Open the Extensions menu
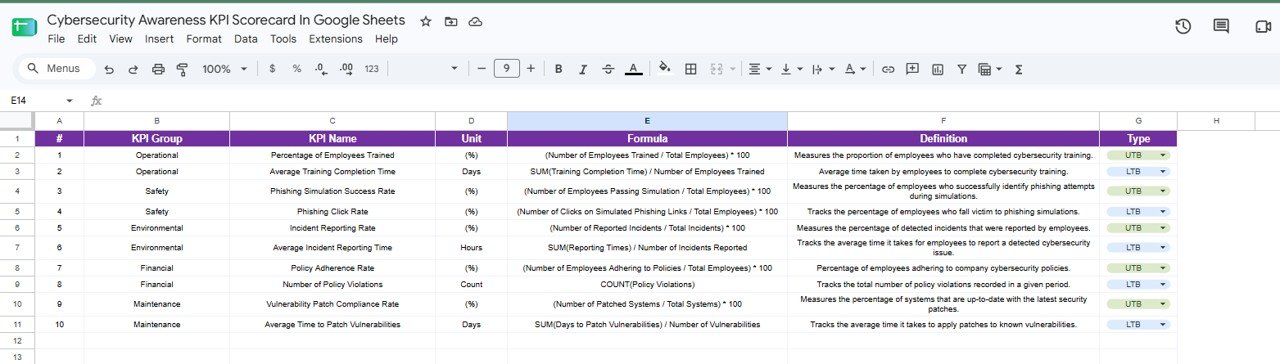This screenshot has height=364, width=1280. coord(336,39)
